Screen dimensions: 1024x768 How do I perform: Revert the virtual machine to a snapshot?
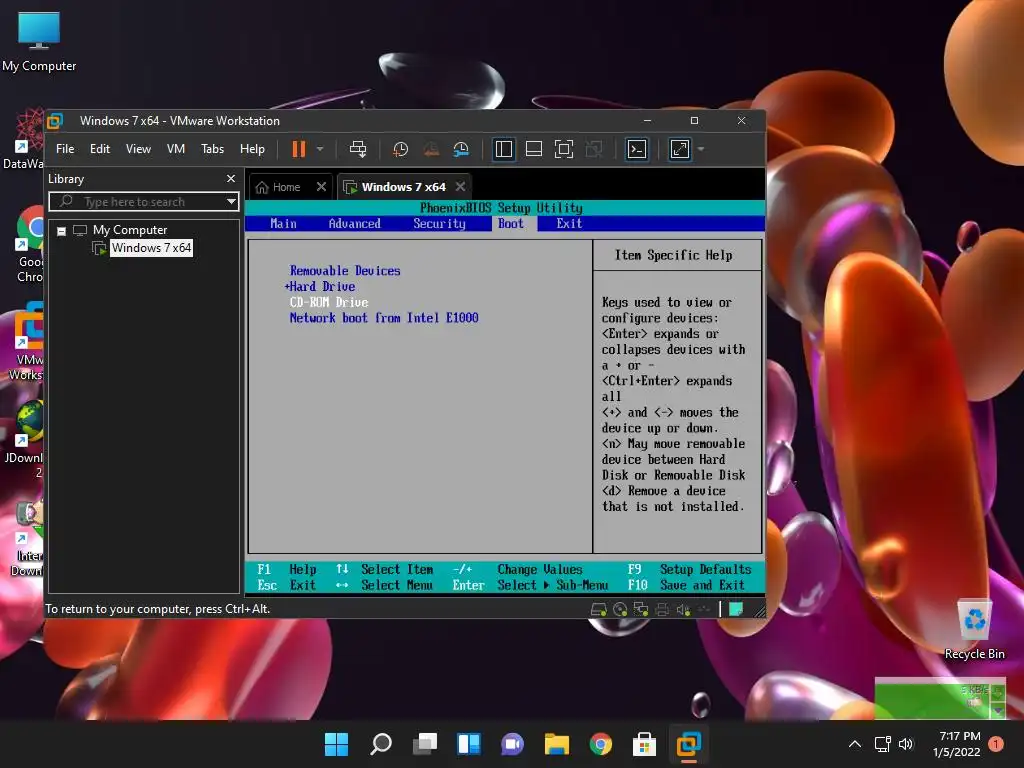(x=431, y=149)
